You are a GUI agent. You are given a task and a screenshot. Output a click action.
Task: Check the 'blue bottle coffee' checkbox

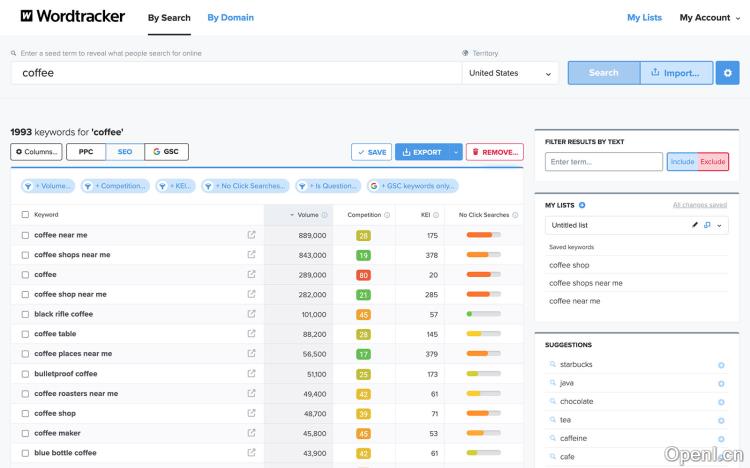[25, 453]
